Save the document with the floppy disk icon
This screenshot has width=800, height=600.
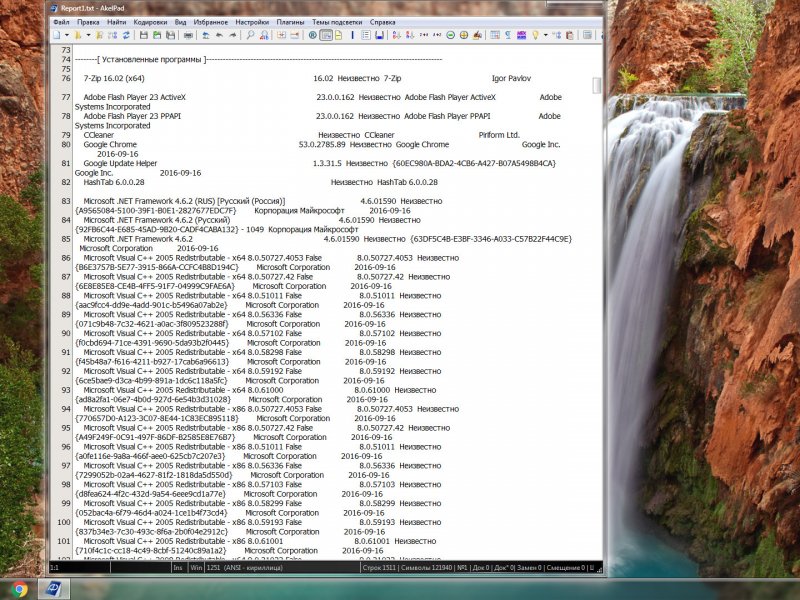tap(143, 35)
